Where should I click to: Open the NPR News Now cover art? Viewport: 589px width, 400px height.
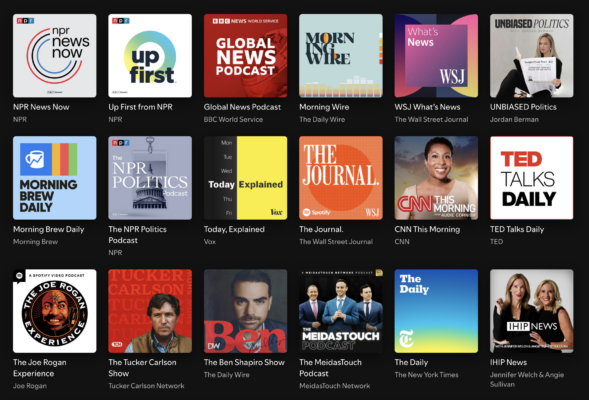(x=54, y=56)
